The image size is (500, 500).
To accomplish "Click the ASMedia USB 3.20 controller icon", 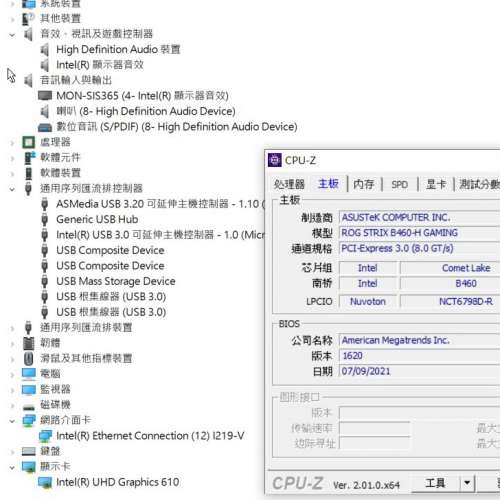I will pos(45,204).
